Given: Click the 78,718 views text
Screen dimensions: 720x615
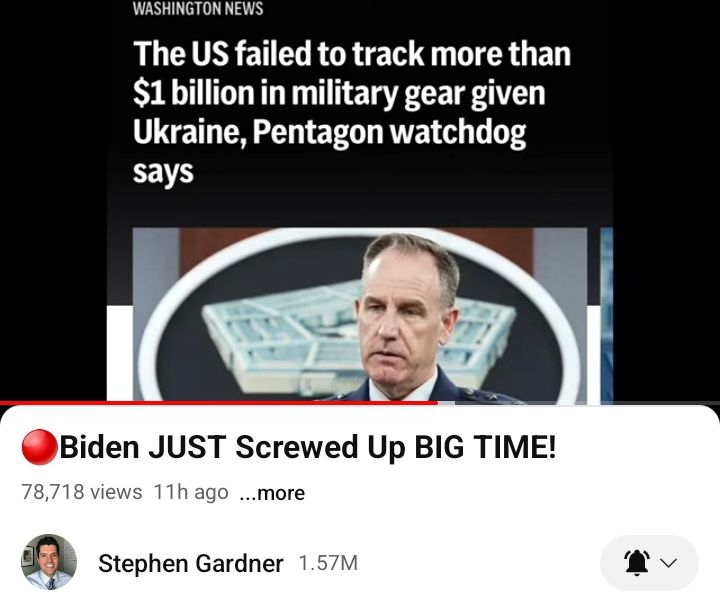Looking at the screenshot, I should tap(82, 492).
